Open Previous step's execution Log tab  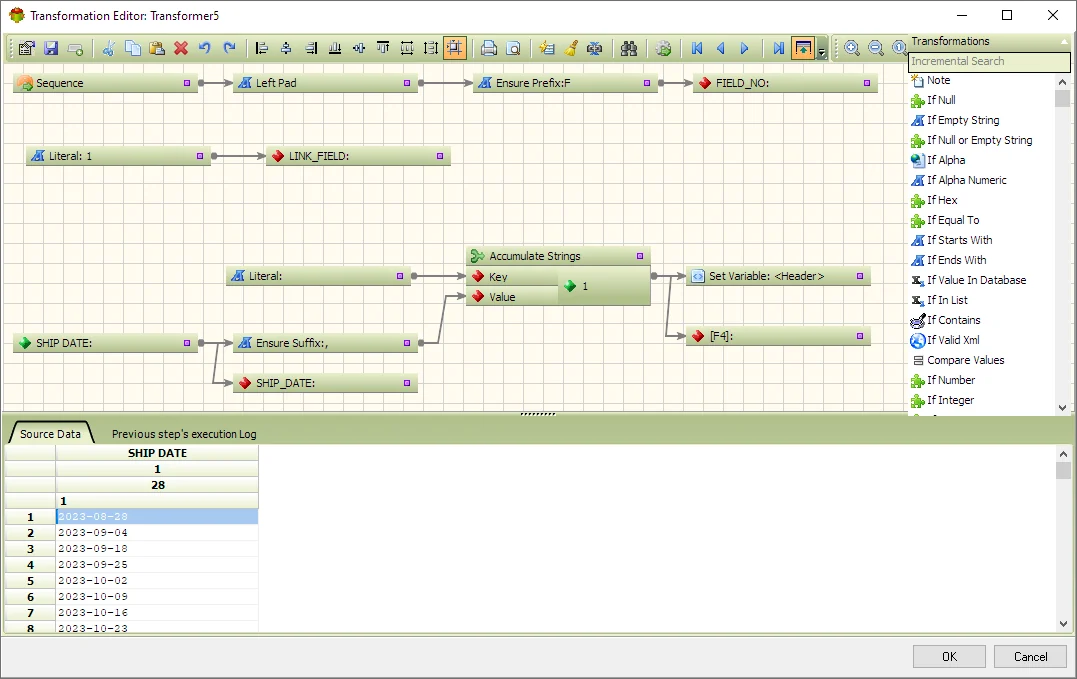[184, 434]
